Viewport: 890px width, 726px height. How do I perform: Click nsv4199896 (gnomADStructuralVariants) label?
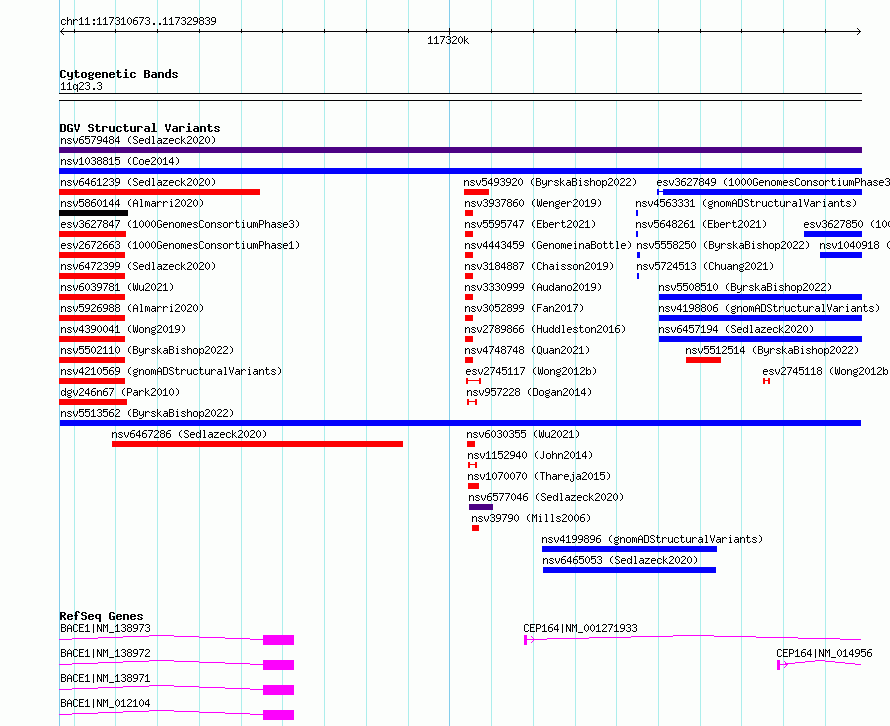pyautogui.click(x=652, y=539)
